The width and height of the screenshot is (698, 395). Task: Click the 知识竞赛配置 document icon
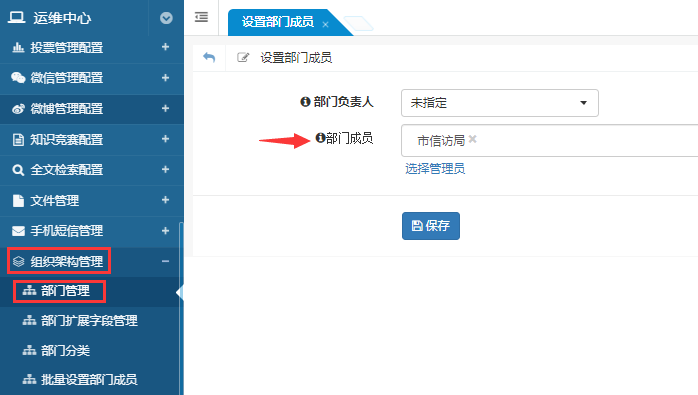18,139
